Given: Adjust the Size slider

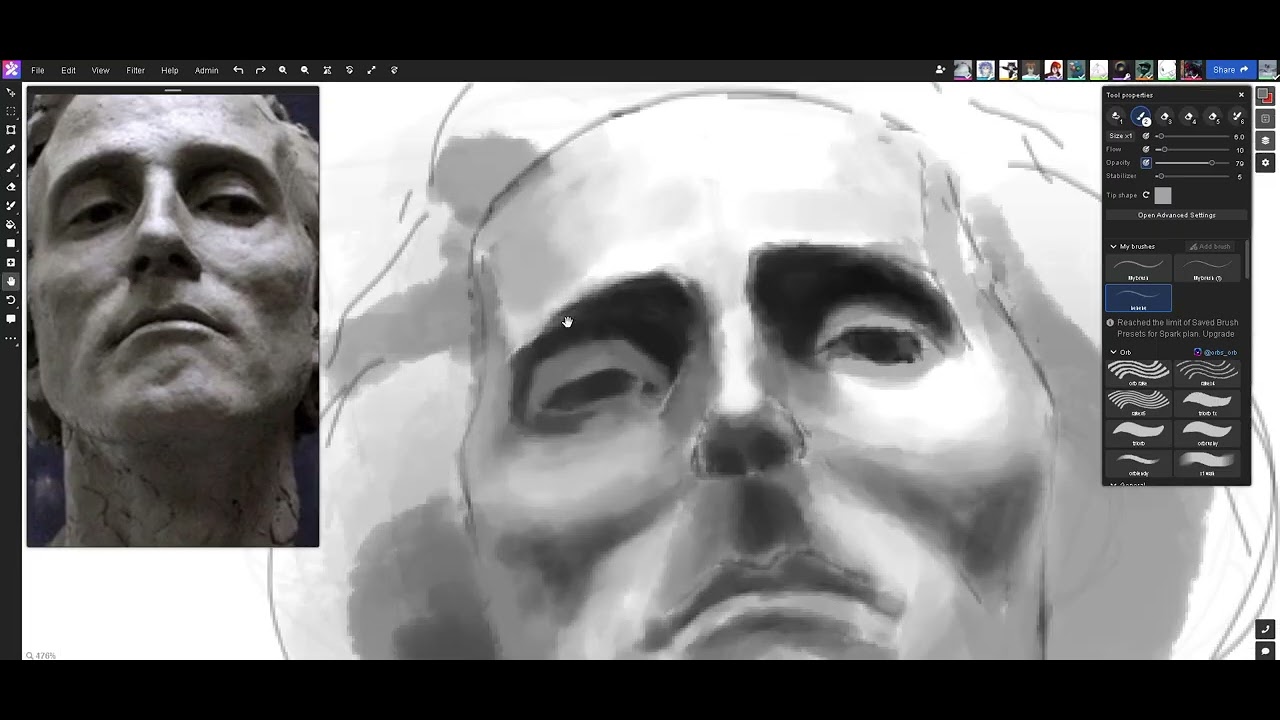Looking at the screenshot, I should pos(1192,136).
